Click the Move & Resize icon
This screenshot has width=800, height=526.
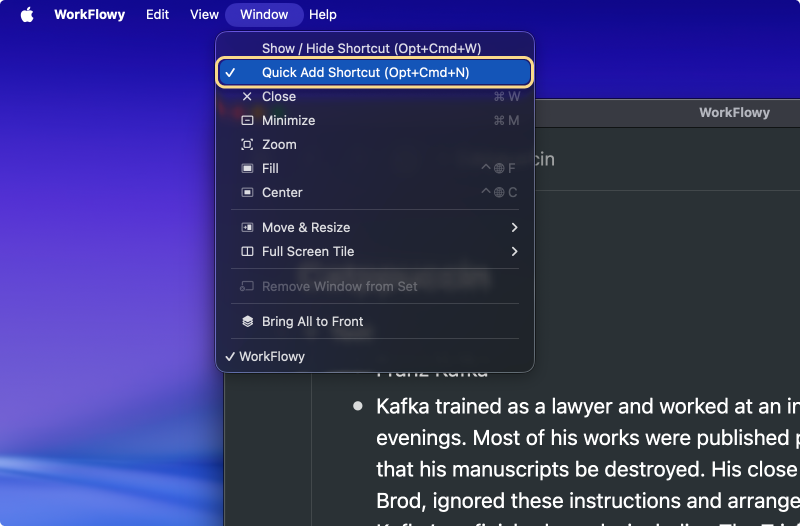[247, 228]
